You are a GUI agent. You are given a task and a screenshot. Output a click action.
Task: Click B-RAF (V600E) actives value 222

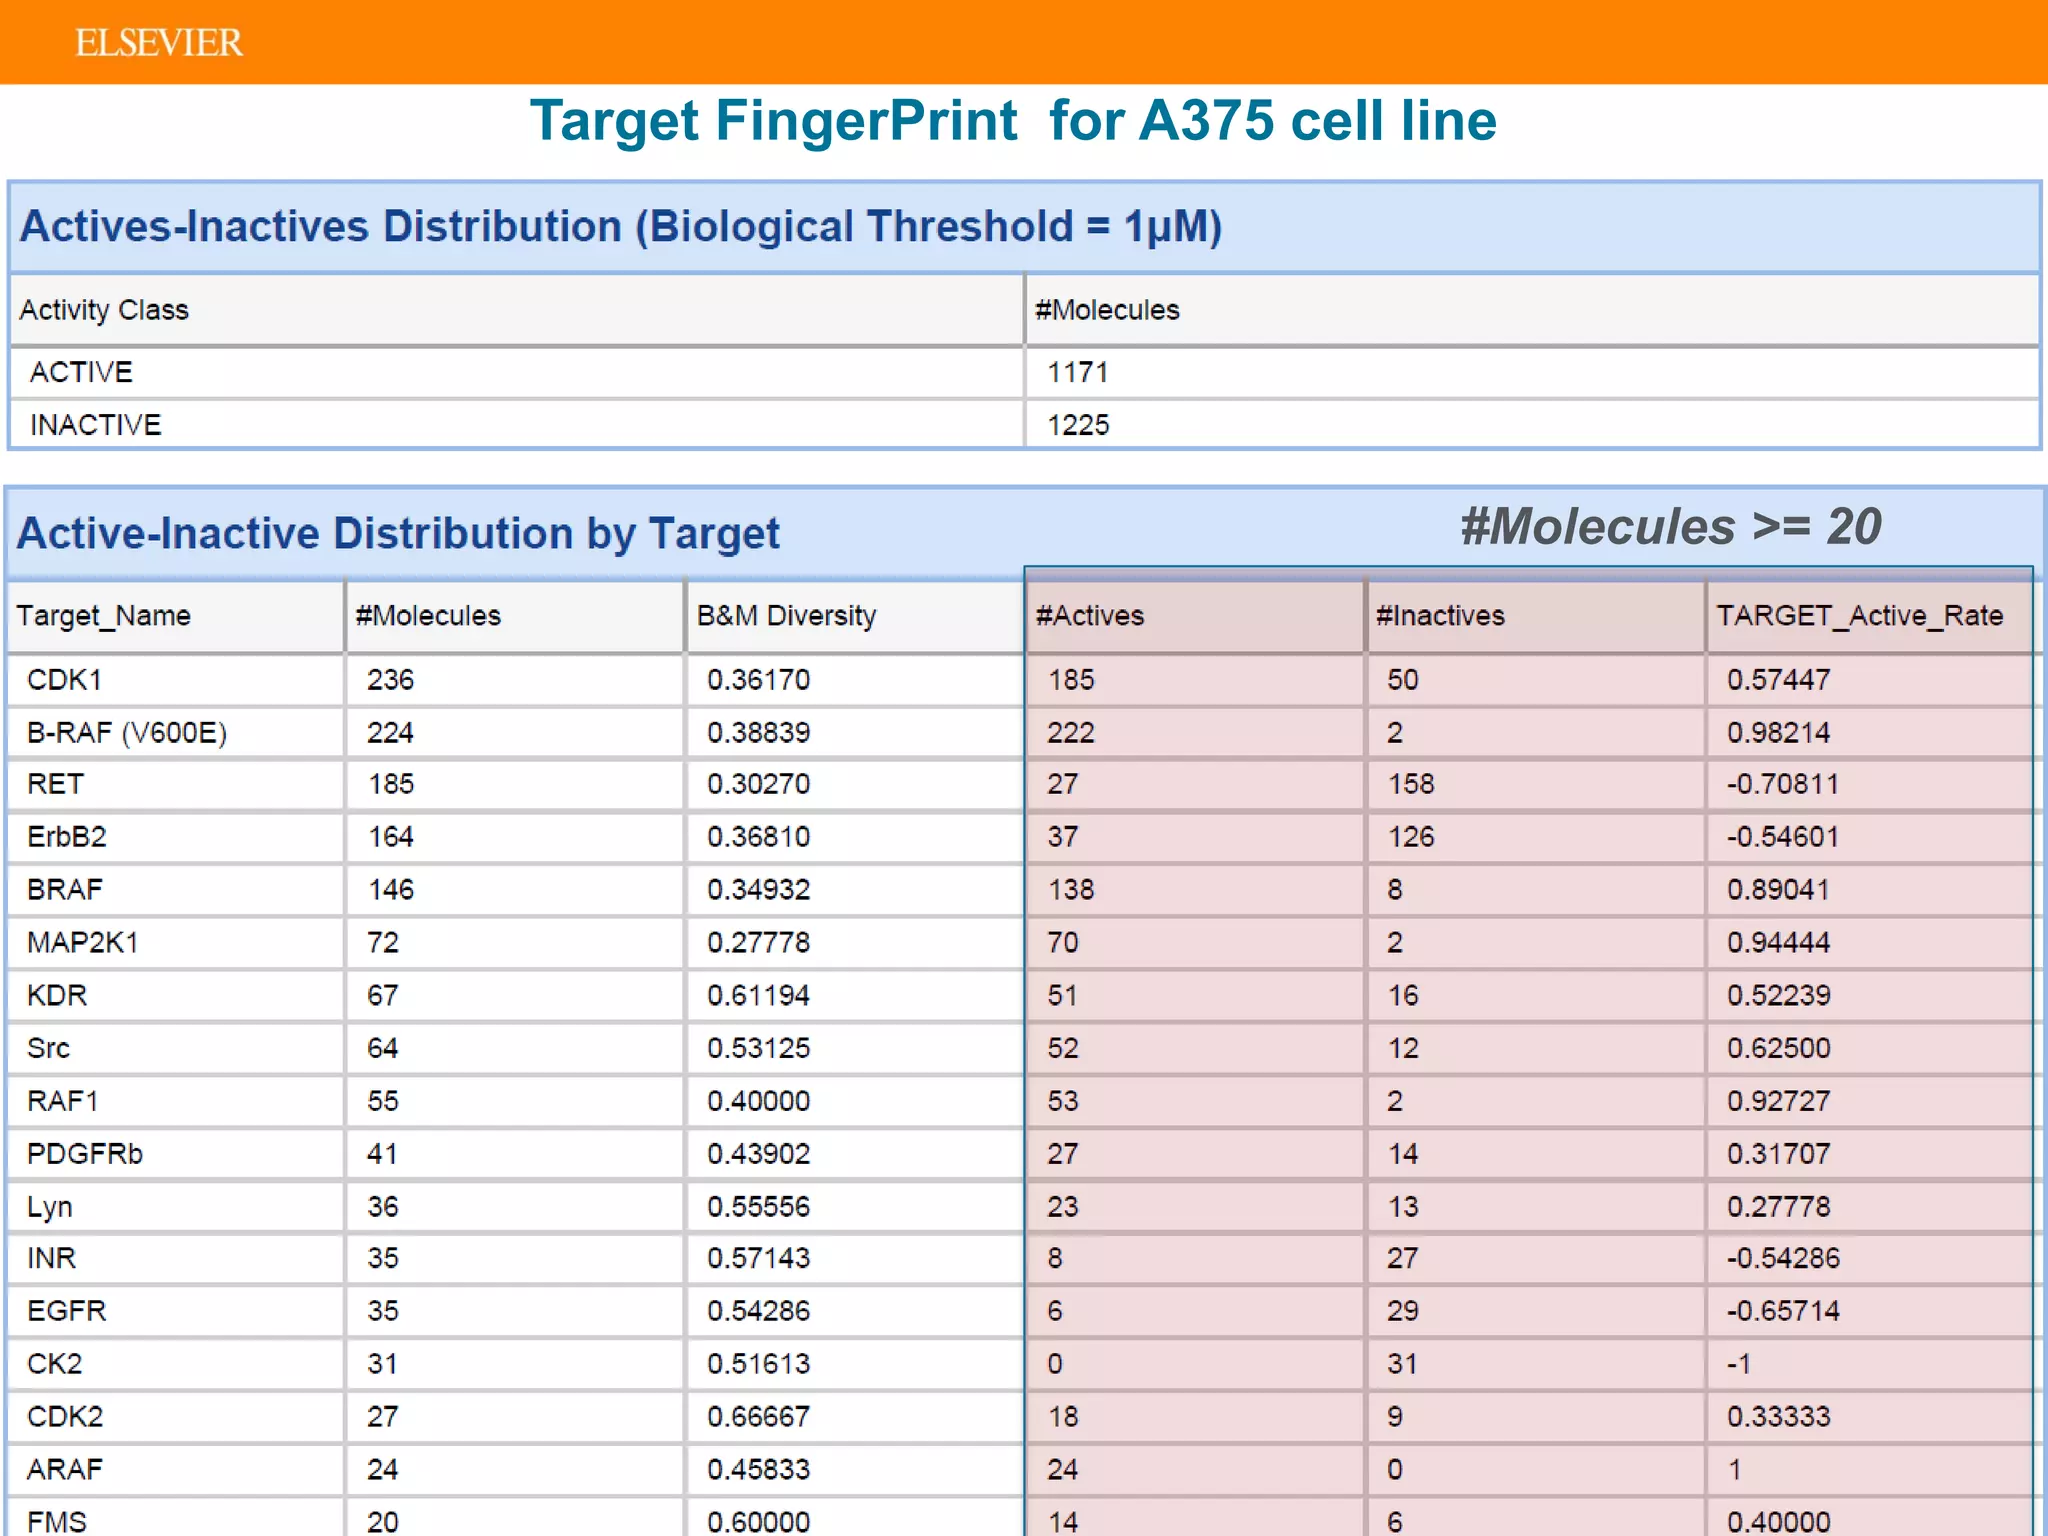point(1071,733)
